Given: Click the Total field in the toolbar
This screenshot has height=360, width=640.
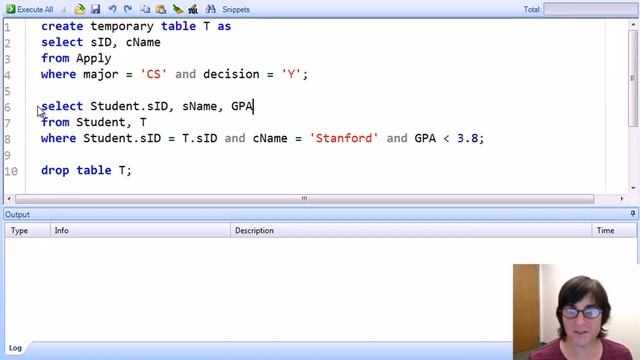Looking at the screenshot, I should (590, 9).
